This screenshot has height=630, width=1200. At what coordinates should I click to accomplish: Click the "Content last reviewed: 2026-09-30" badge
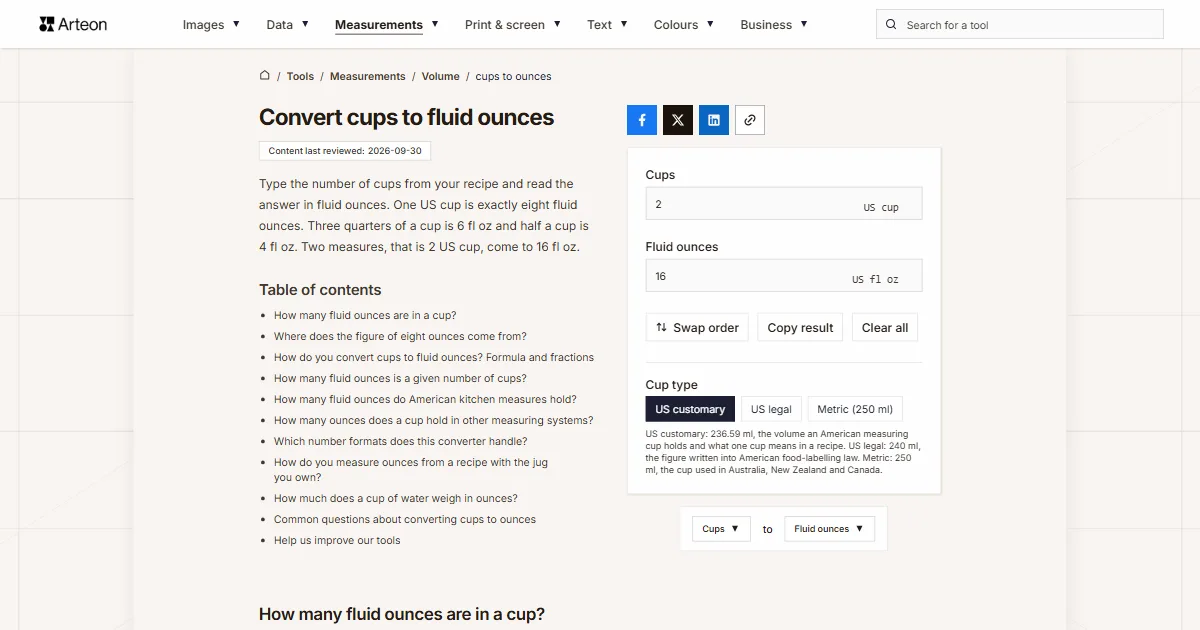[x=345, y=151]
